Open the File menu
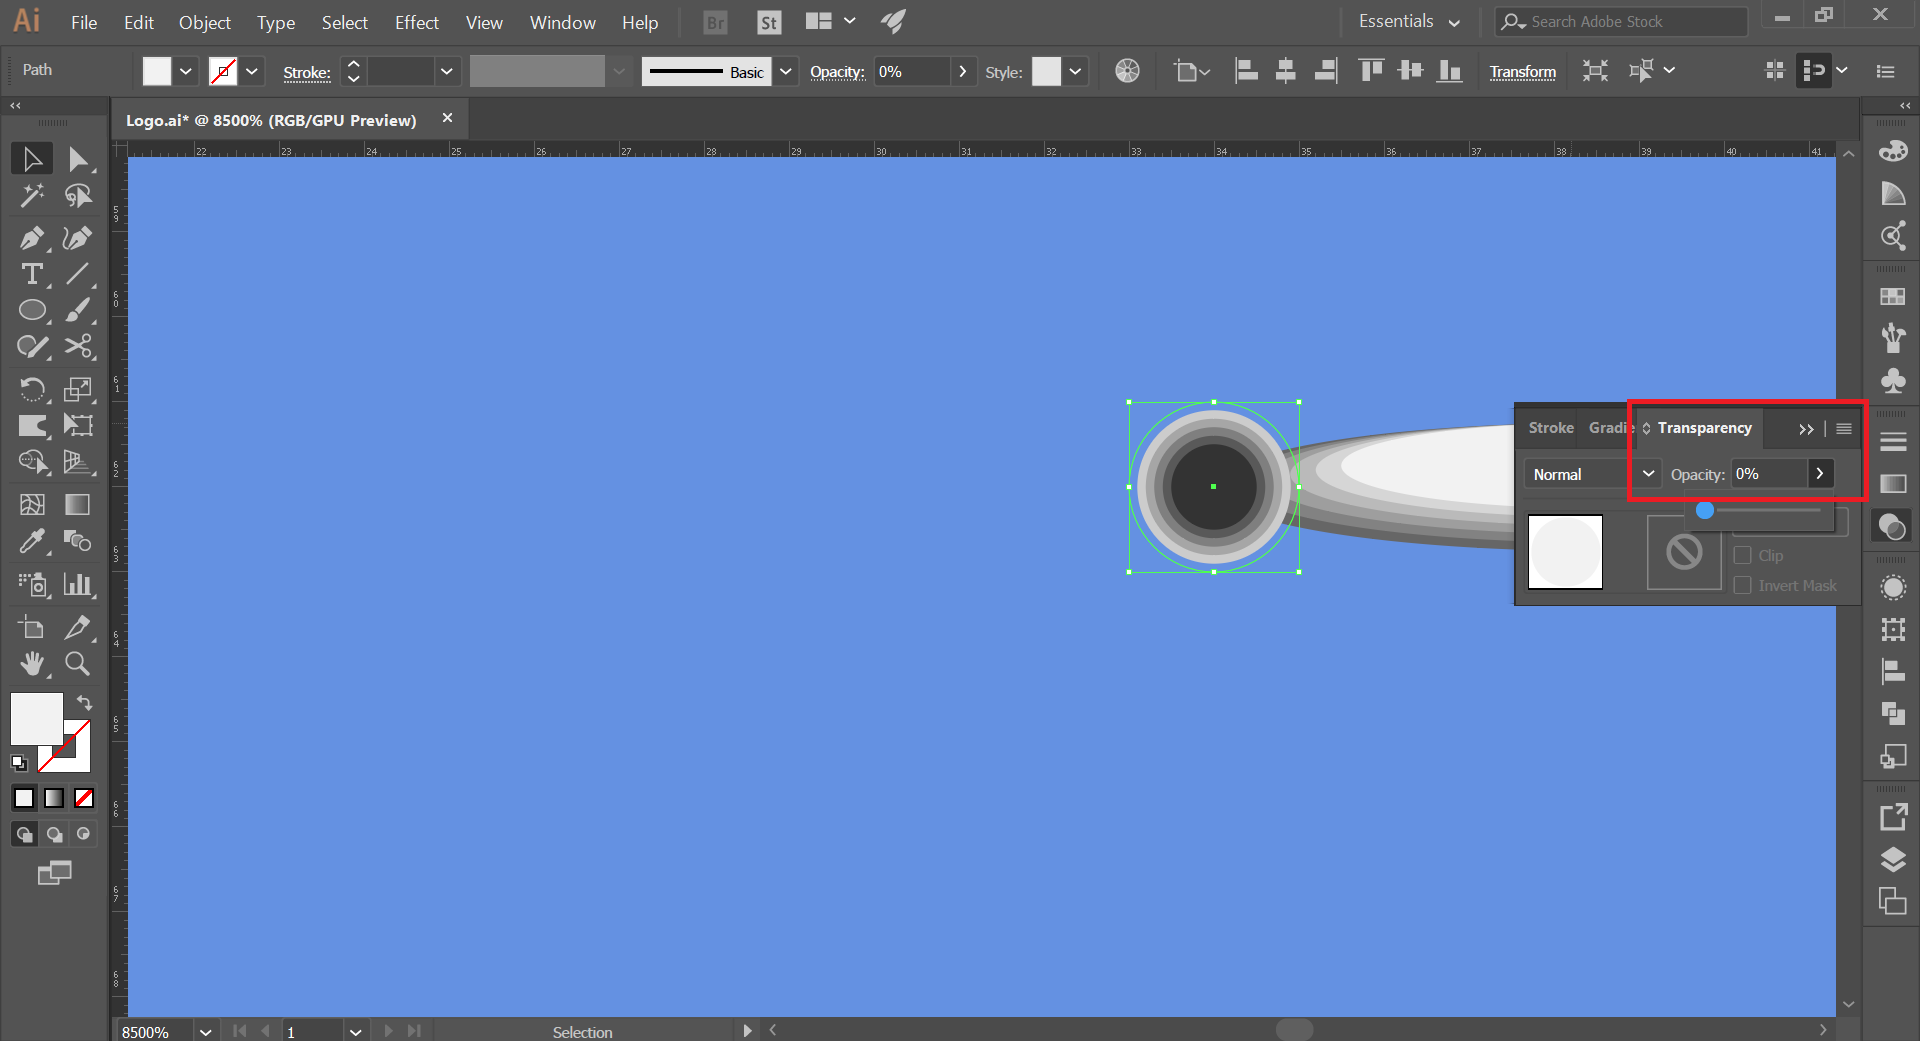 click(x=84, y=22)
